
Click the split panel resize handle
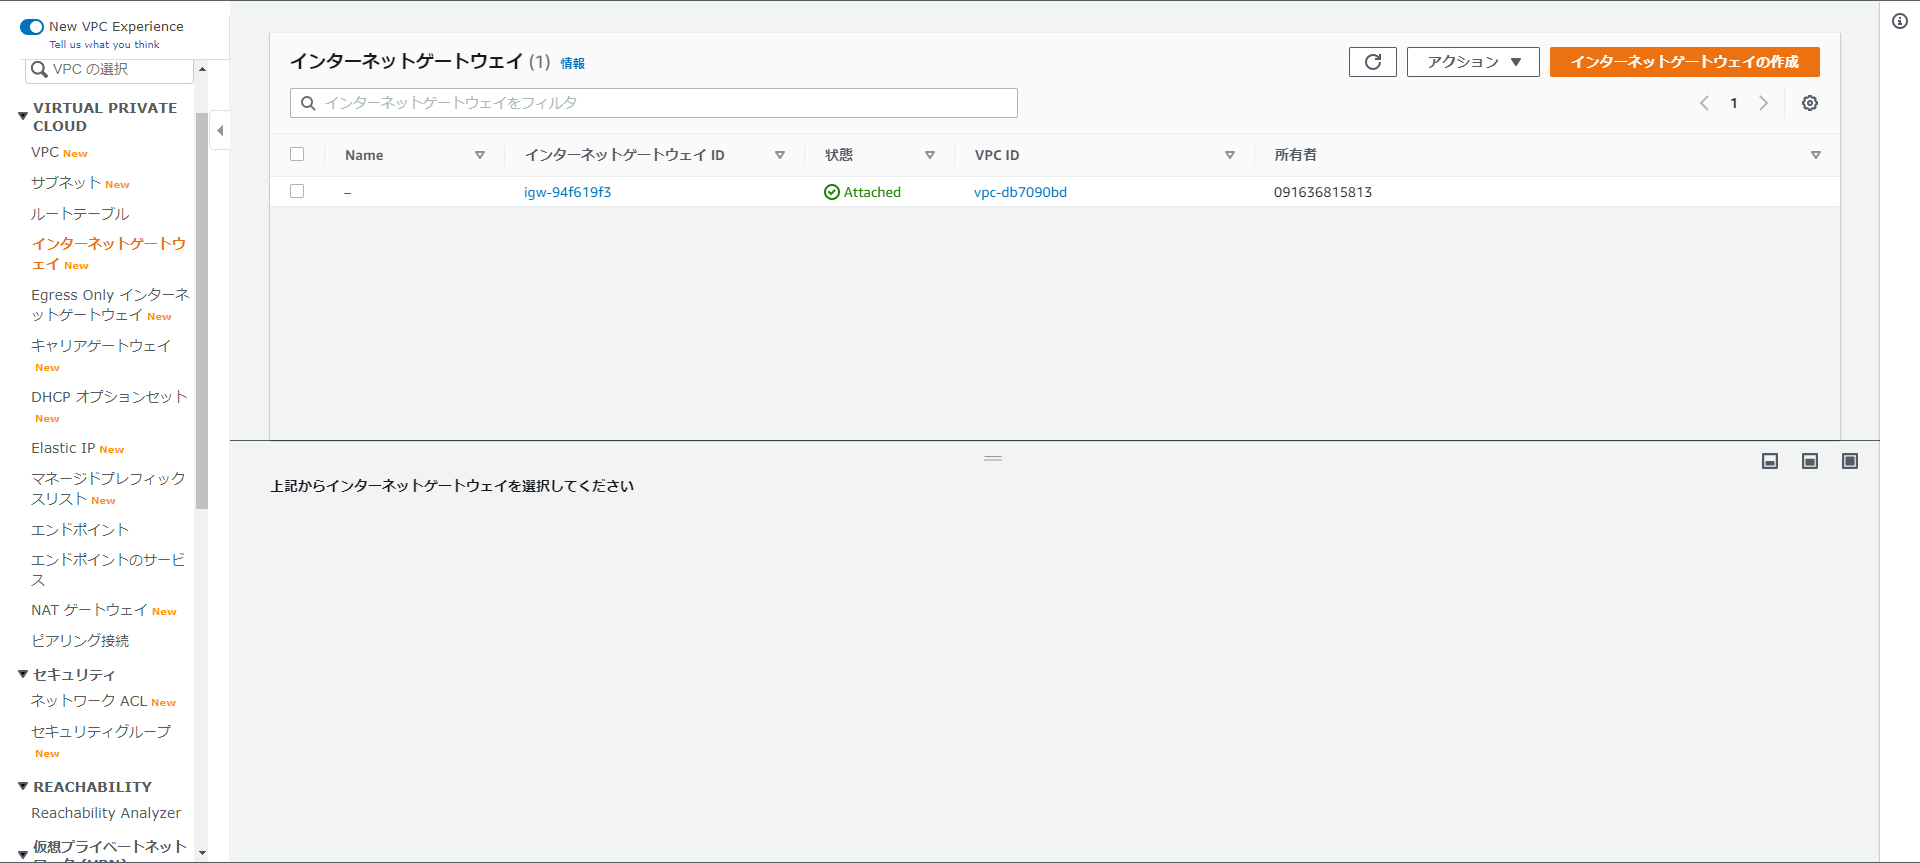(x=993, y=458)
